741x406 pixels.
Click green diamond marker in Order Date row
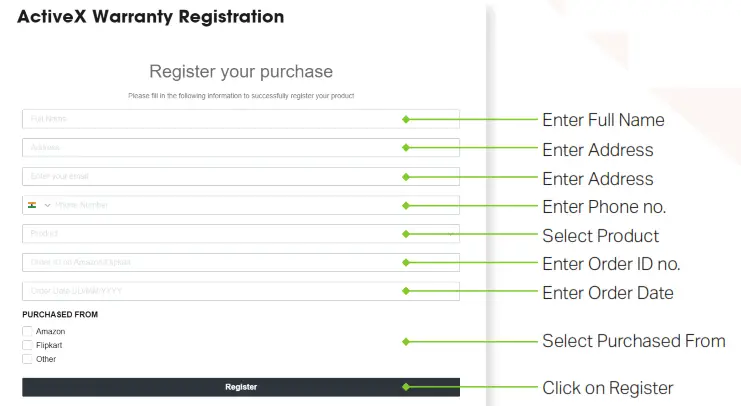pyautogui.click(x=406, y=291)
